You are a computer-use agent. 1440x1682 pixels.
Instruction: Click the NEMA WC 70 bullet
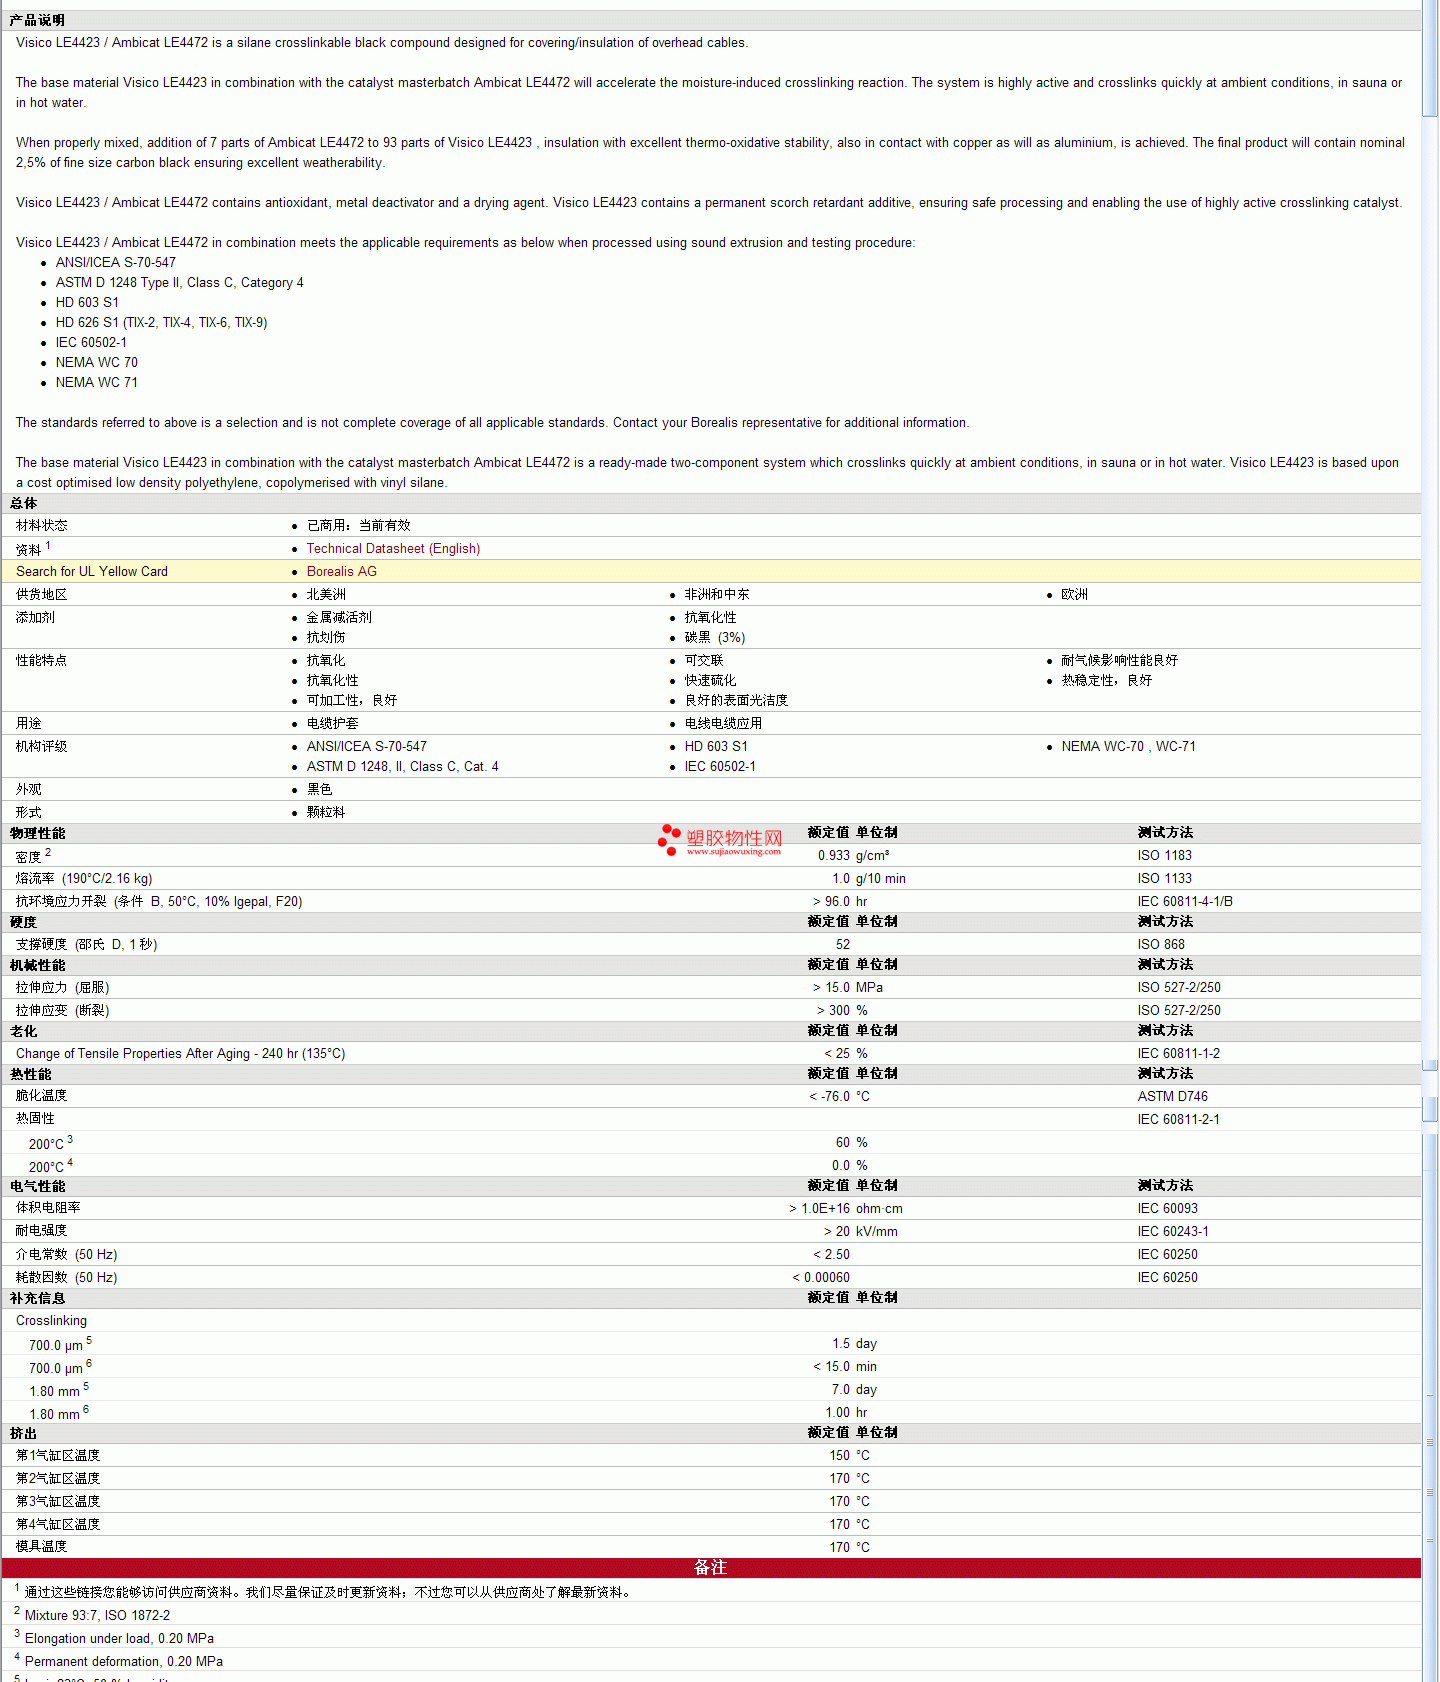[x=97, y=362]
